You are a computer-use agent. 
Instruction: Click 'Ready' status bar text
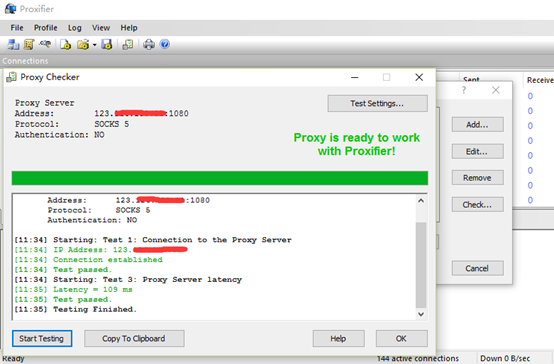[13, 359]
